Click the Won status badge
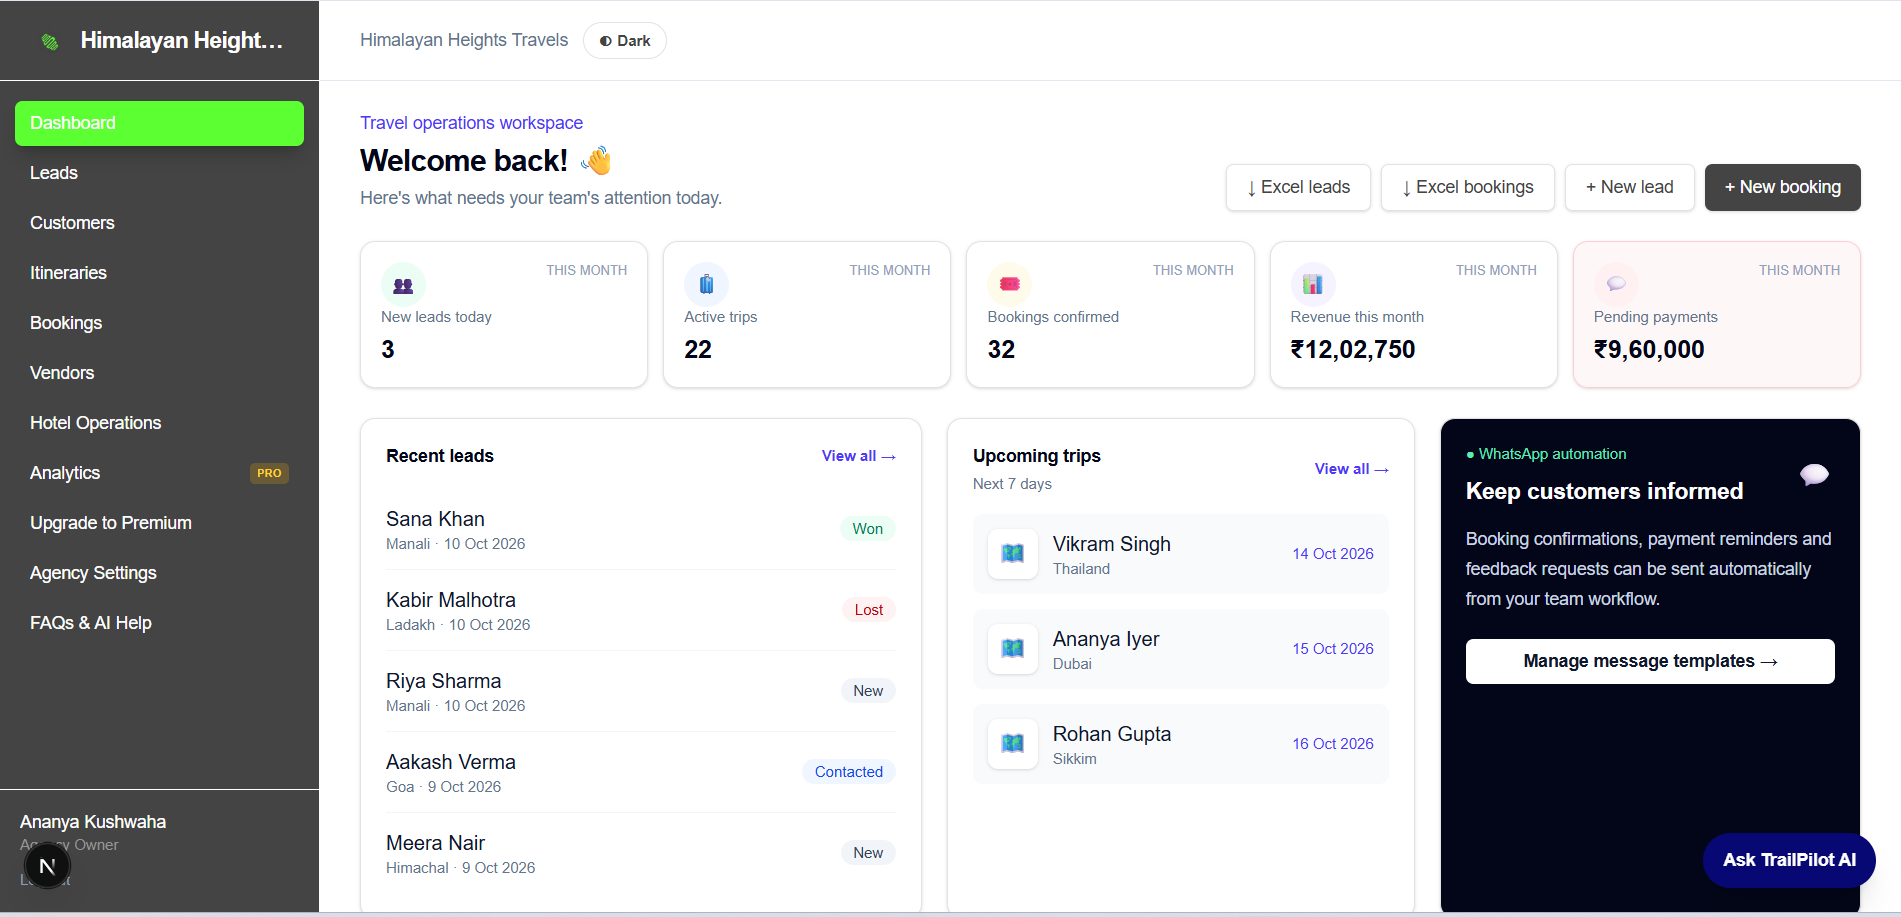 [x=867, y=529]
